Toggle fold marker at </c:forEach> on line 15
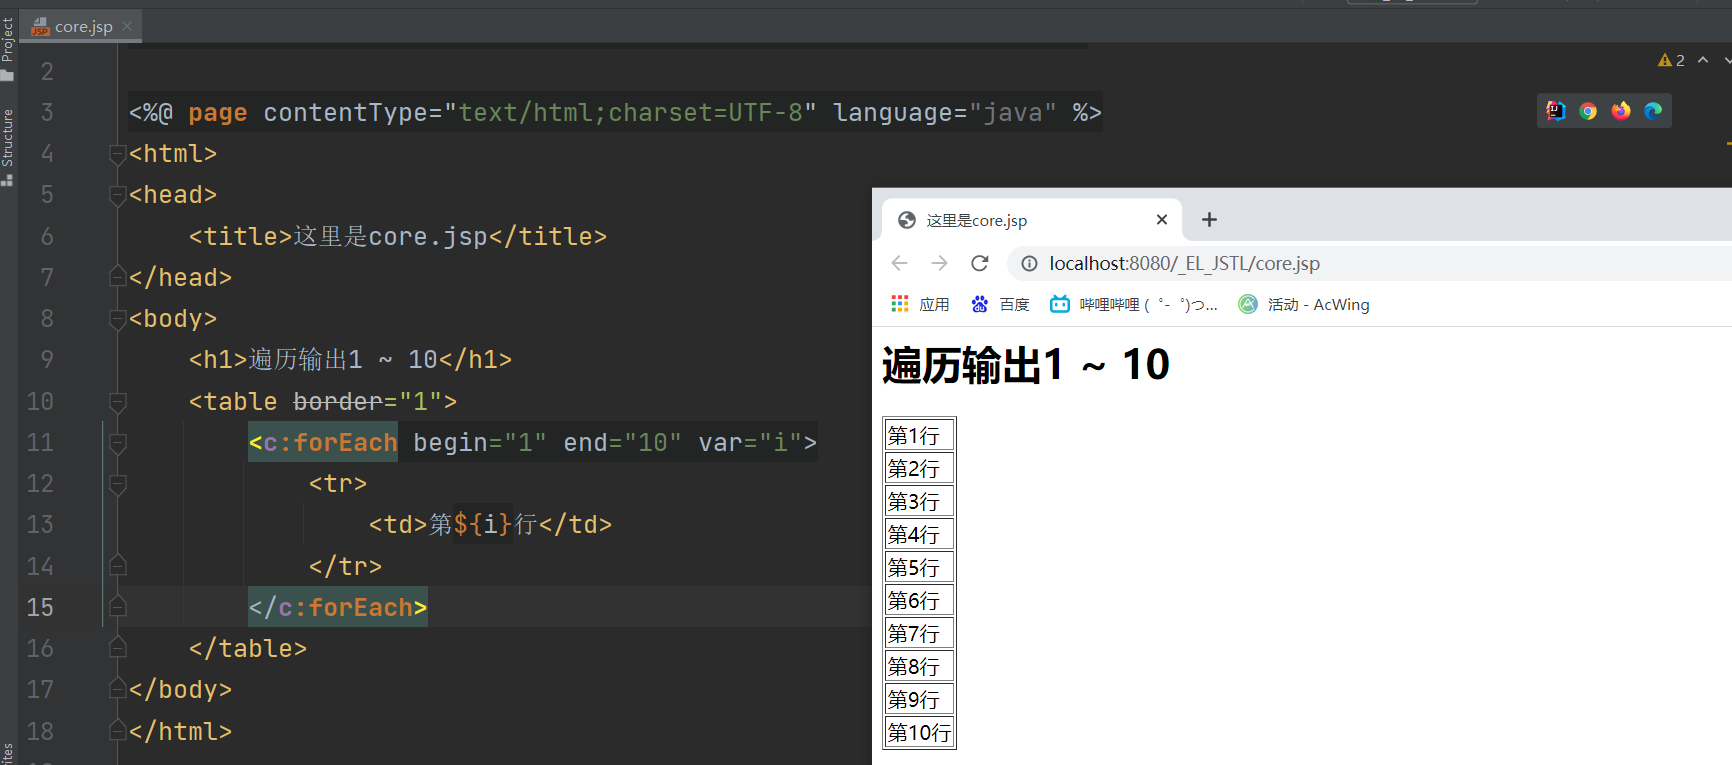1732x765 pixels. 117,607
